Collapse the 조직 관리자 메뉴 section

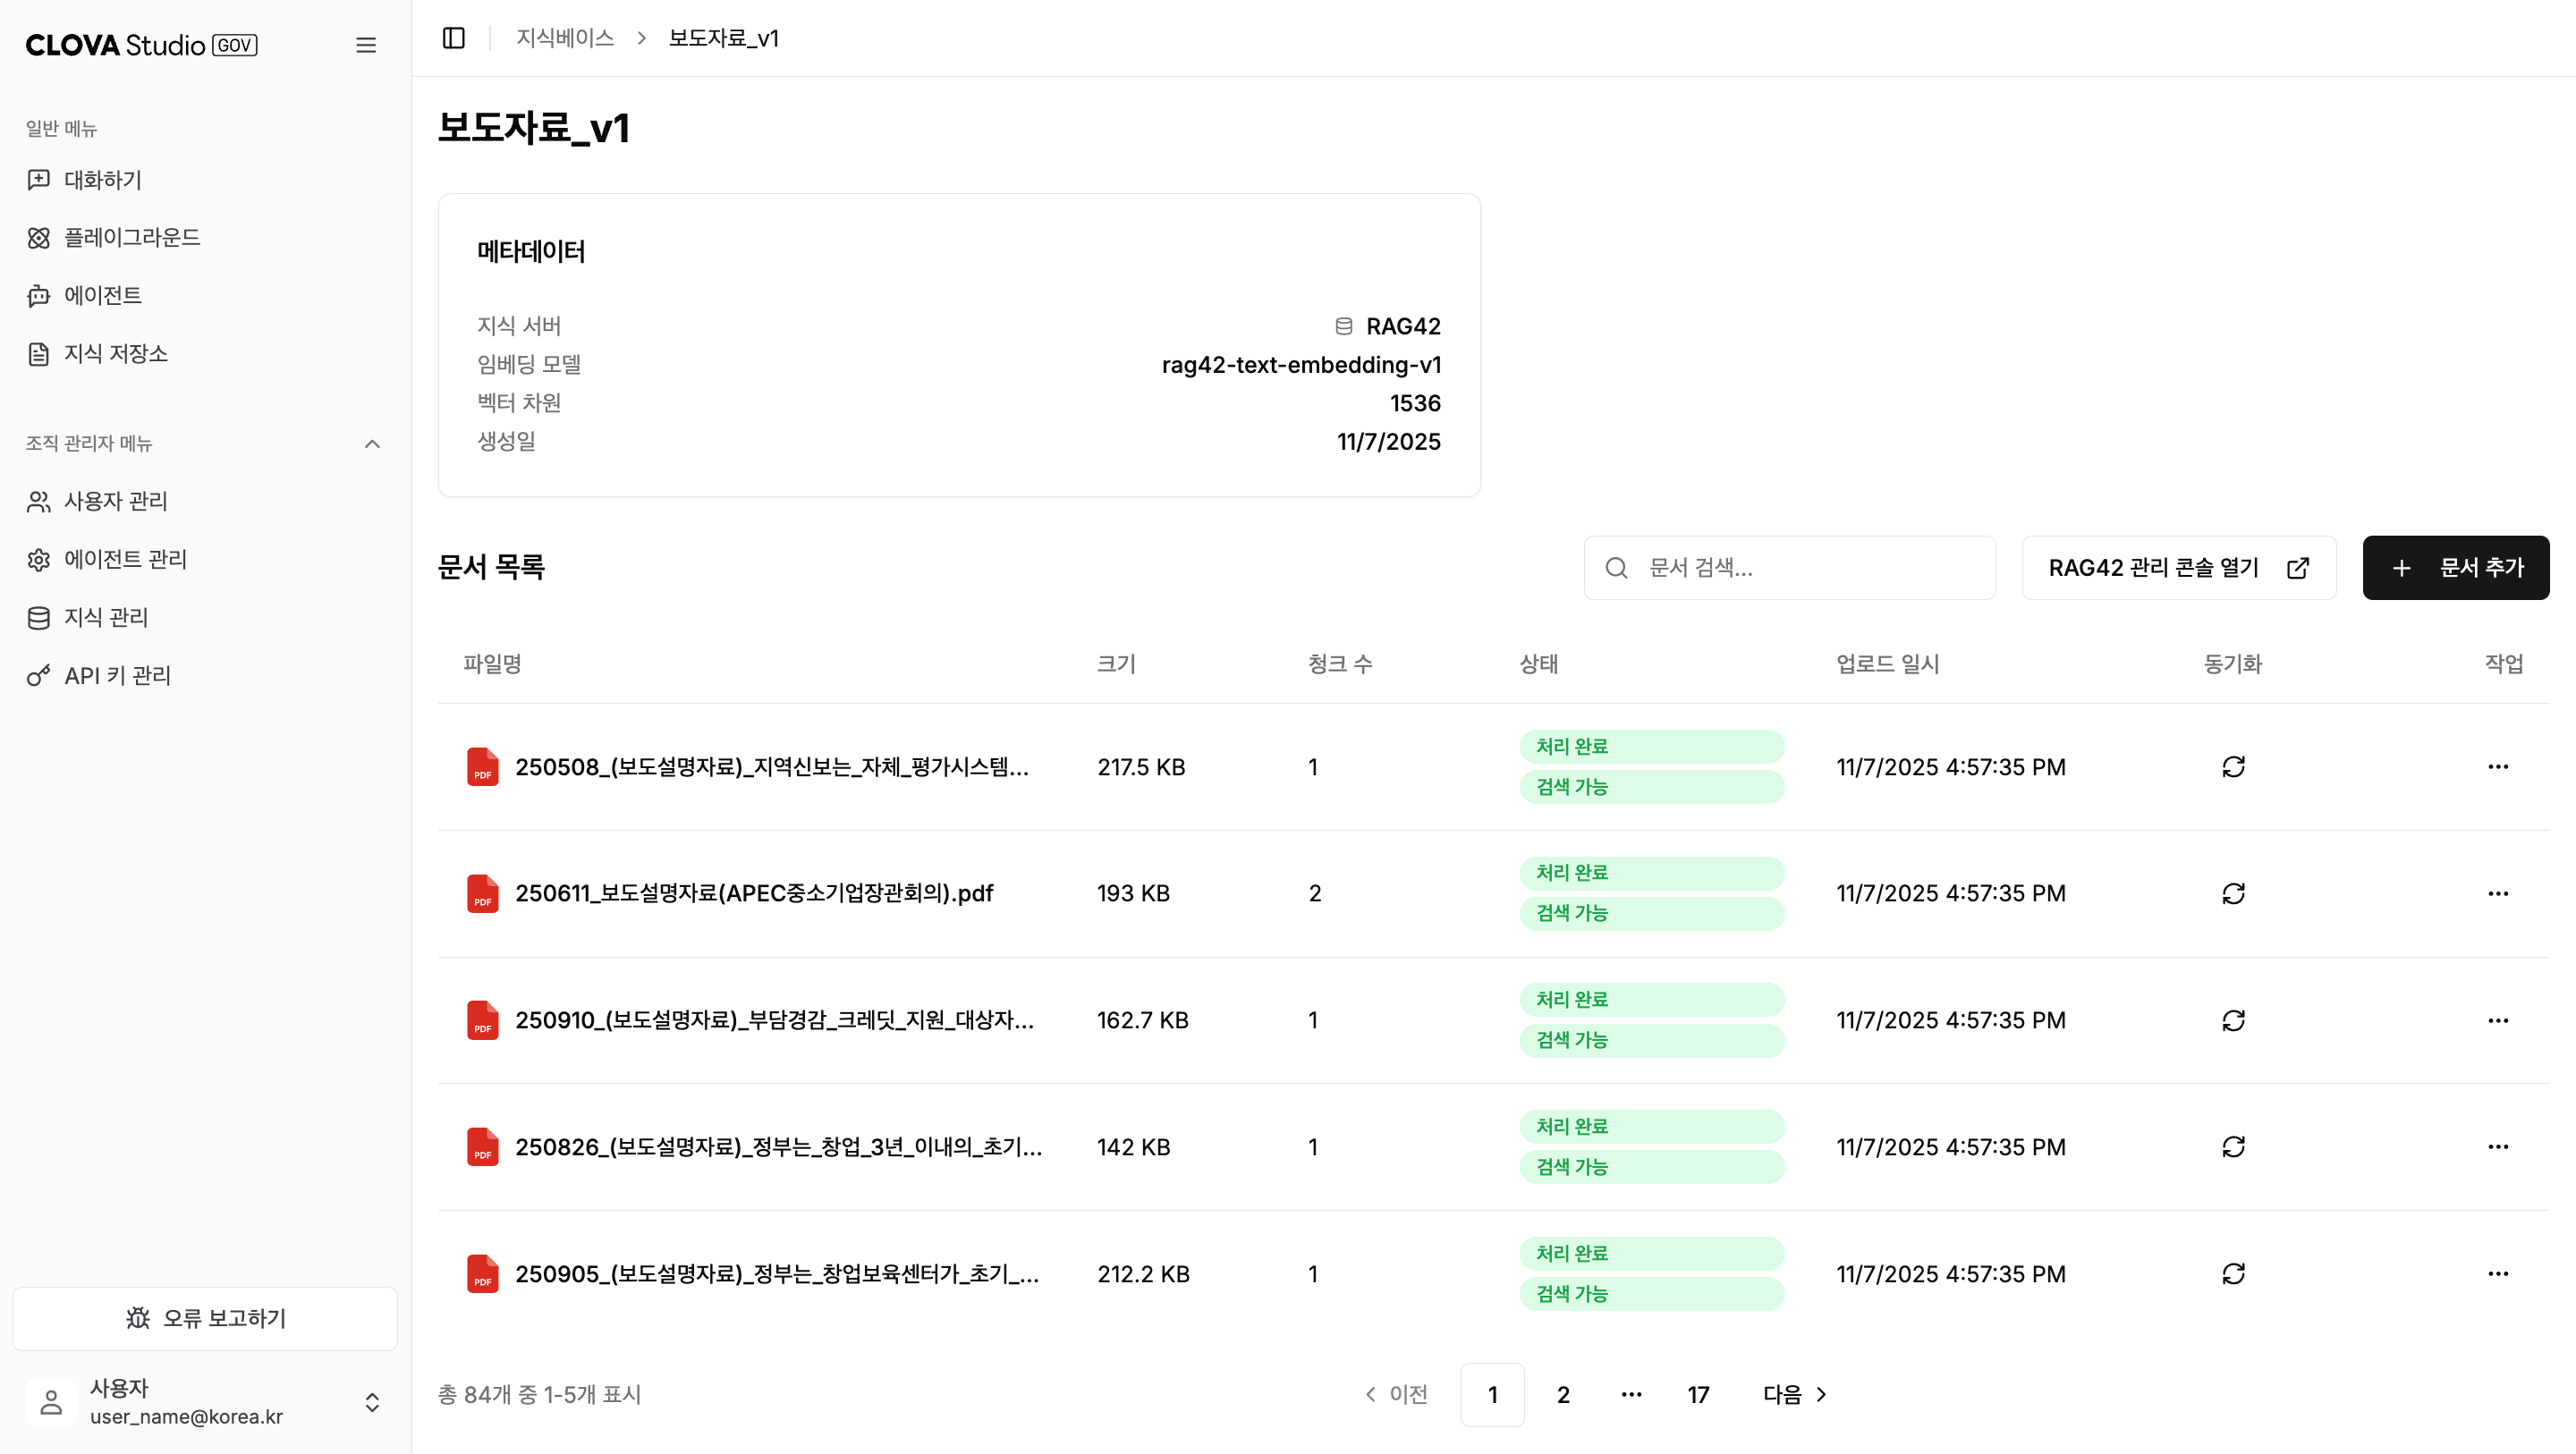(x=372, y=444)
